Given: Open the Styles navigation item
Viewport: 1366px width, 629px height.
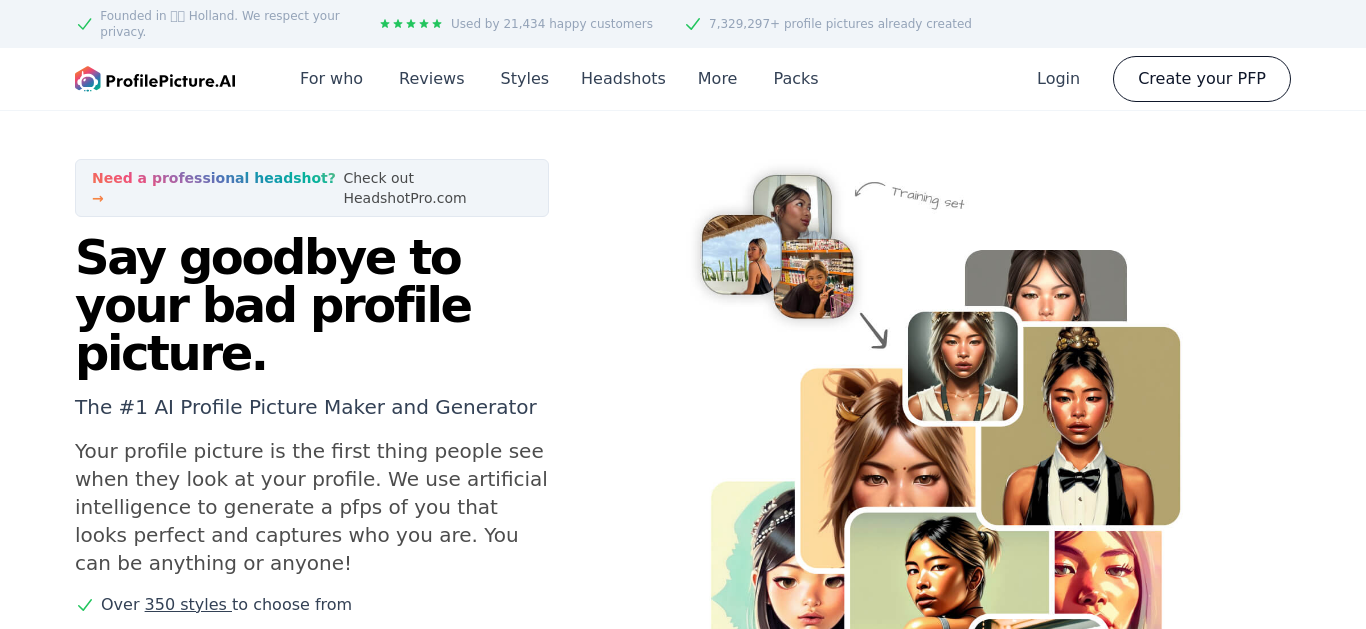Looking at the screenshot, I should [x=525, y=79].
